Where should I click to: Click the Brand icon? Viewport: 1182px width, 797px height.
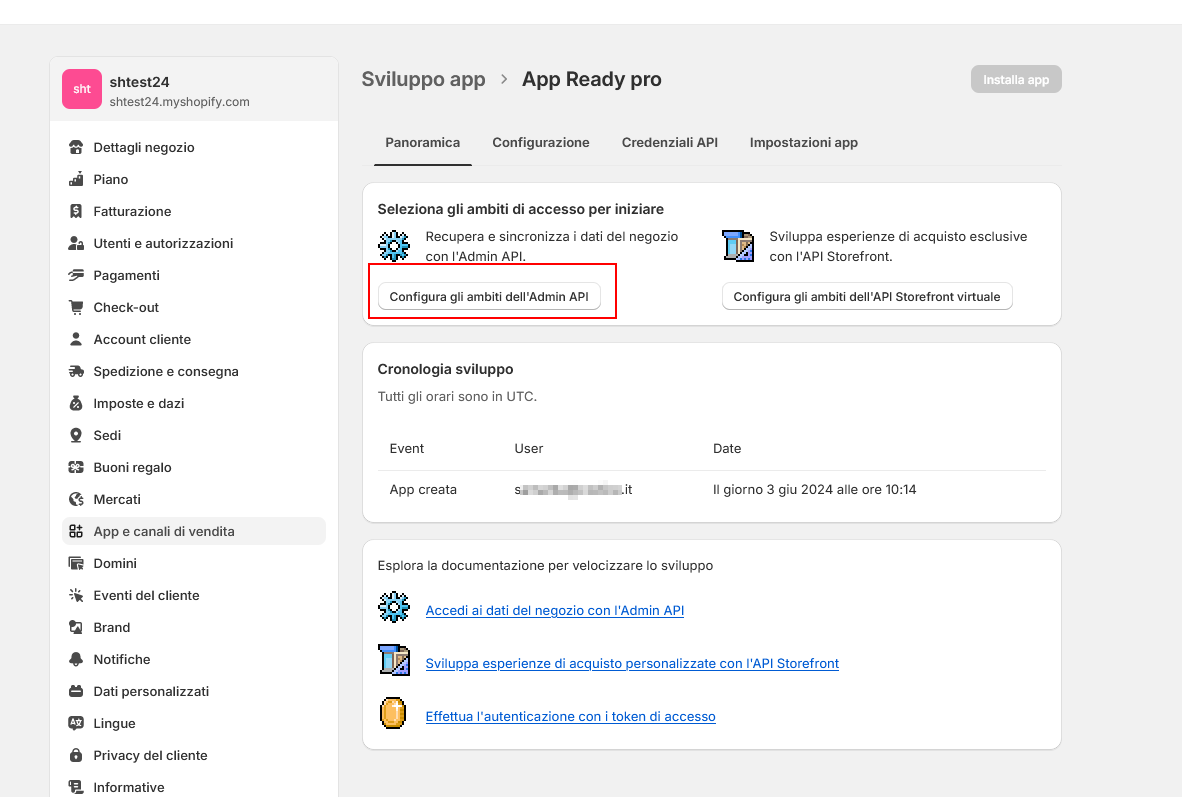(x=76, y=627)
